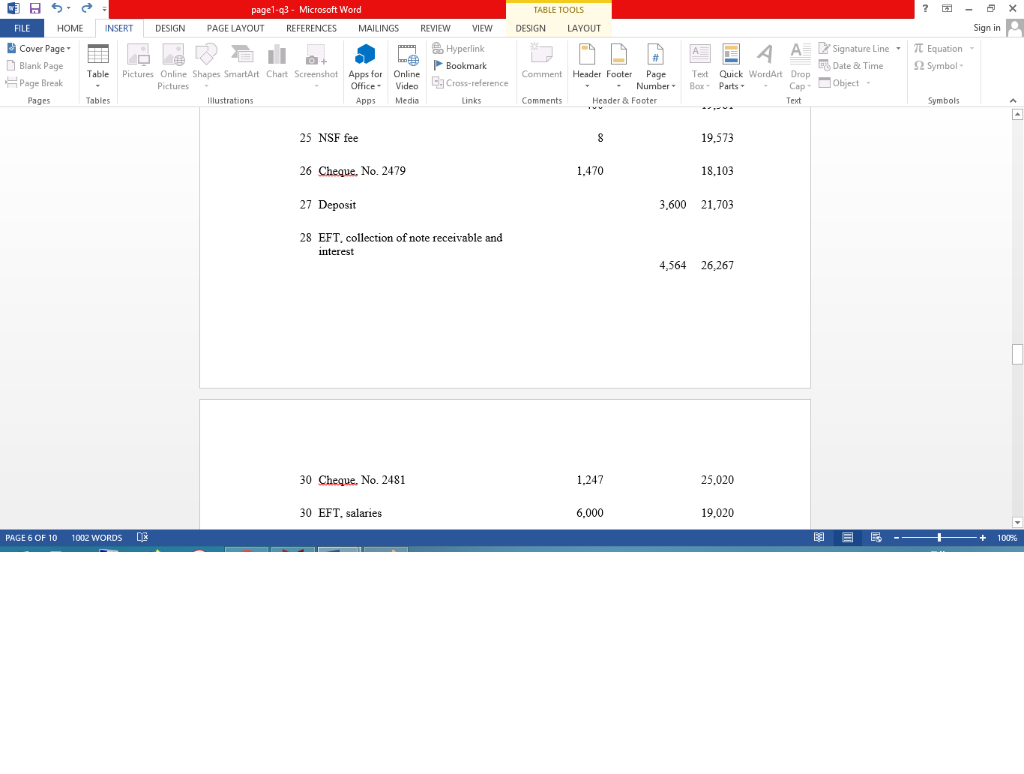Save the document with the floppy disk icon
Viewport: 1024px width, 774px height.
[x=35, y=8]
